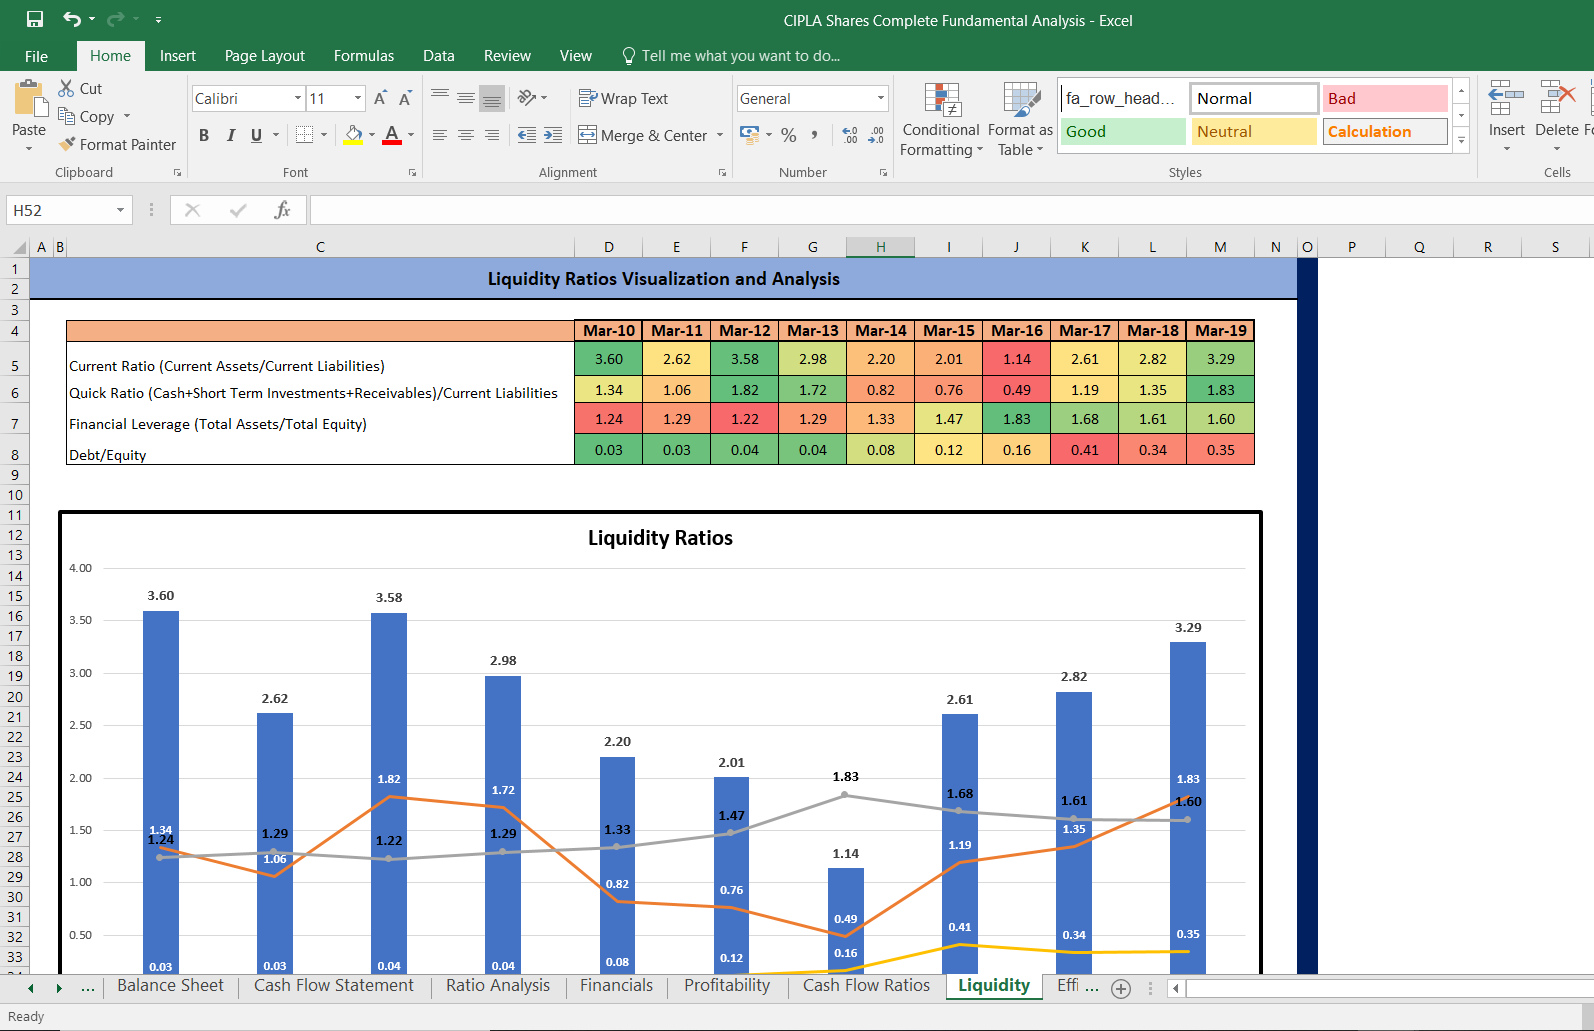Viewport: 1594px width, 1031px height.
Task: Toggle underline formatting
Action: coord(256,135)
